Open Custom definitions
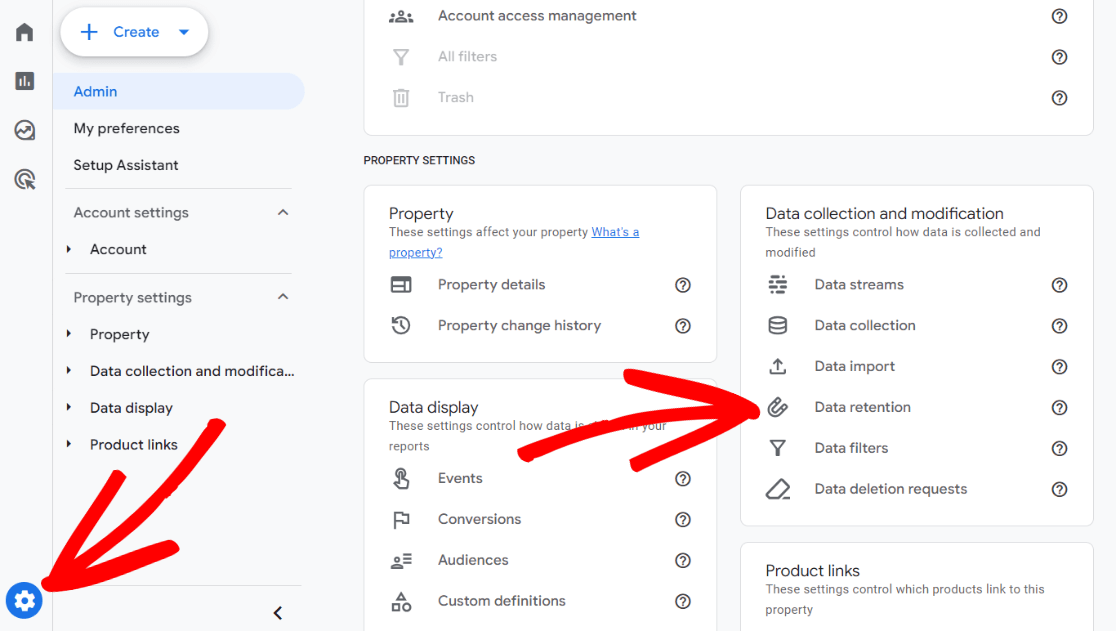 click(501, 601)
